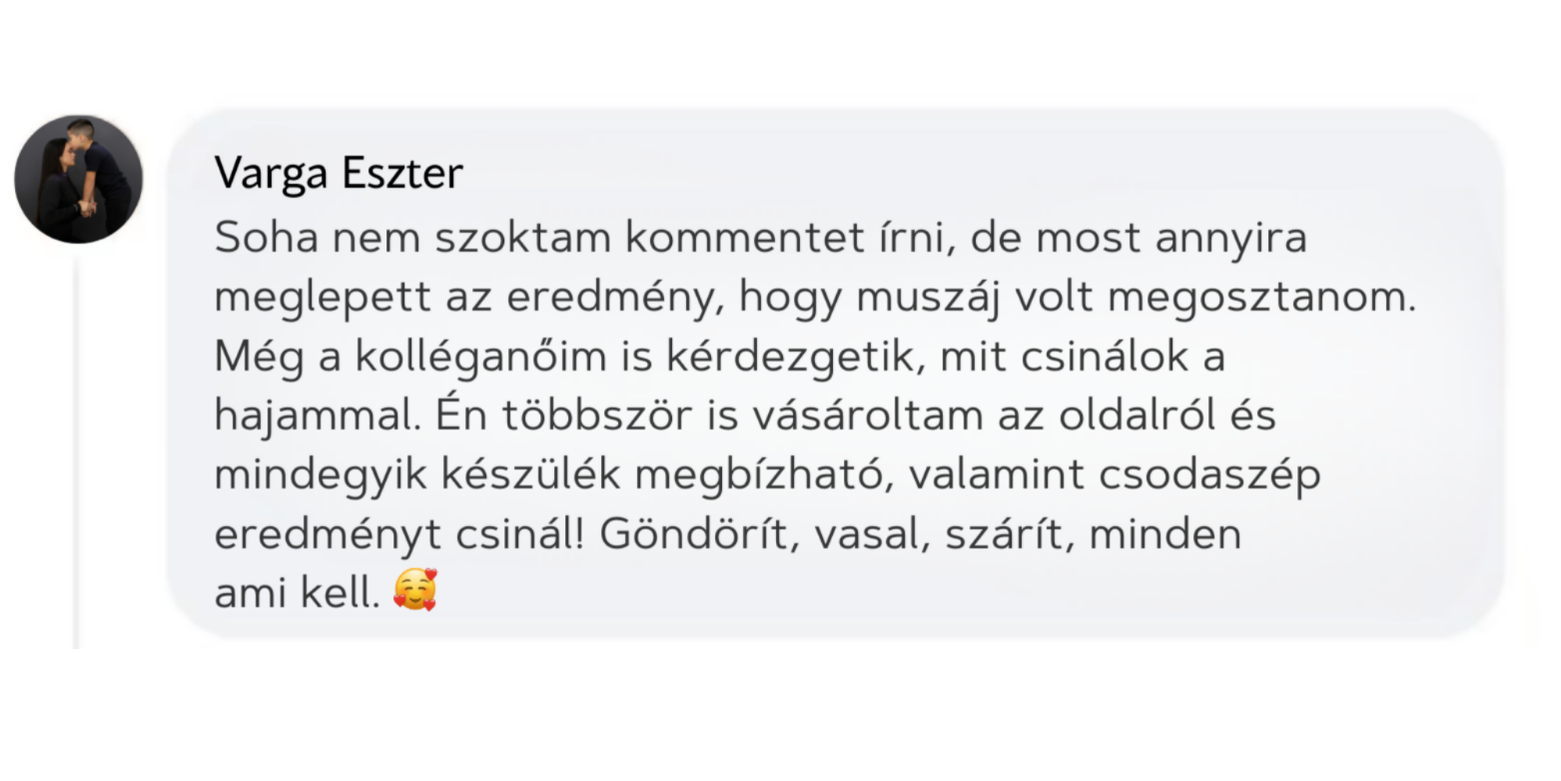Click the word "annyira" in the comment
The height and width of the screenshot is (781, 1561).
coord(1230,238)
